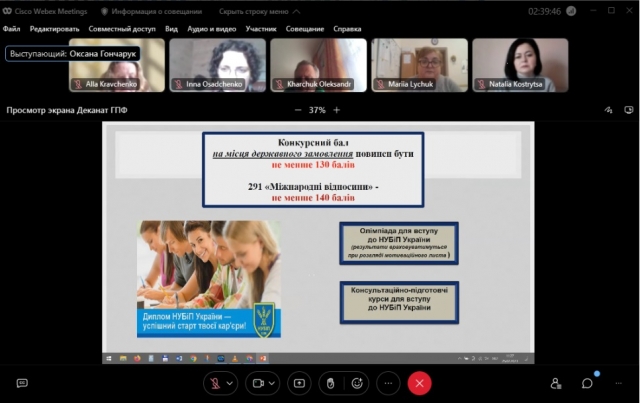
Task: Unmute the microphone button
Action: (x=214, y=382)
